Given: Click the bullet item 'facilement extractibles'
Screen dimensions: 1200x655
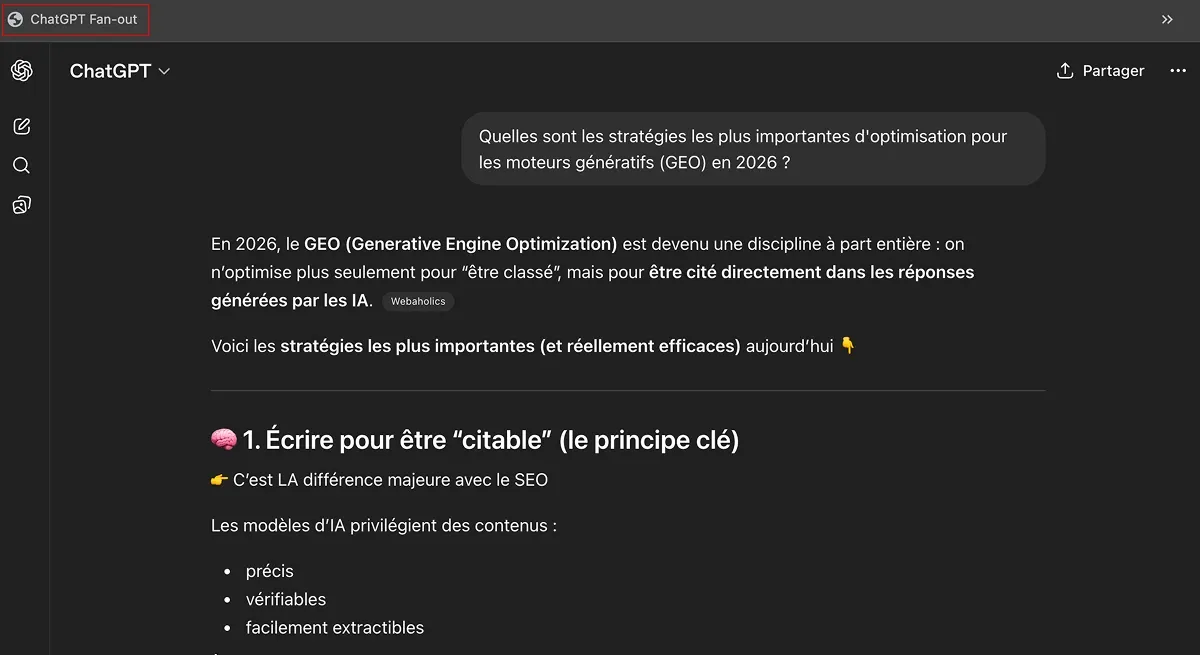Looking at the screenshot, I should click(335, 627).
